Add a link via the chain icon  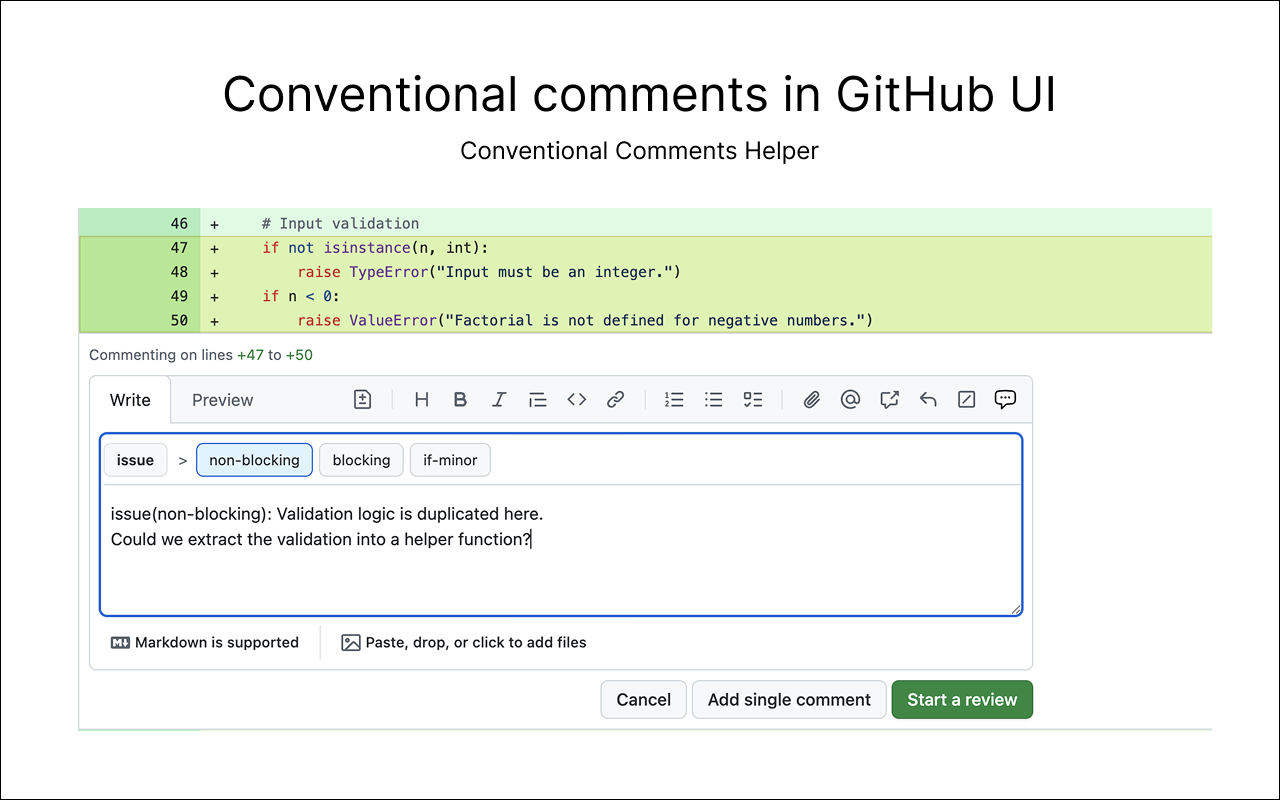[x=616, y=400]
